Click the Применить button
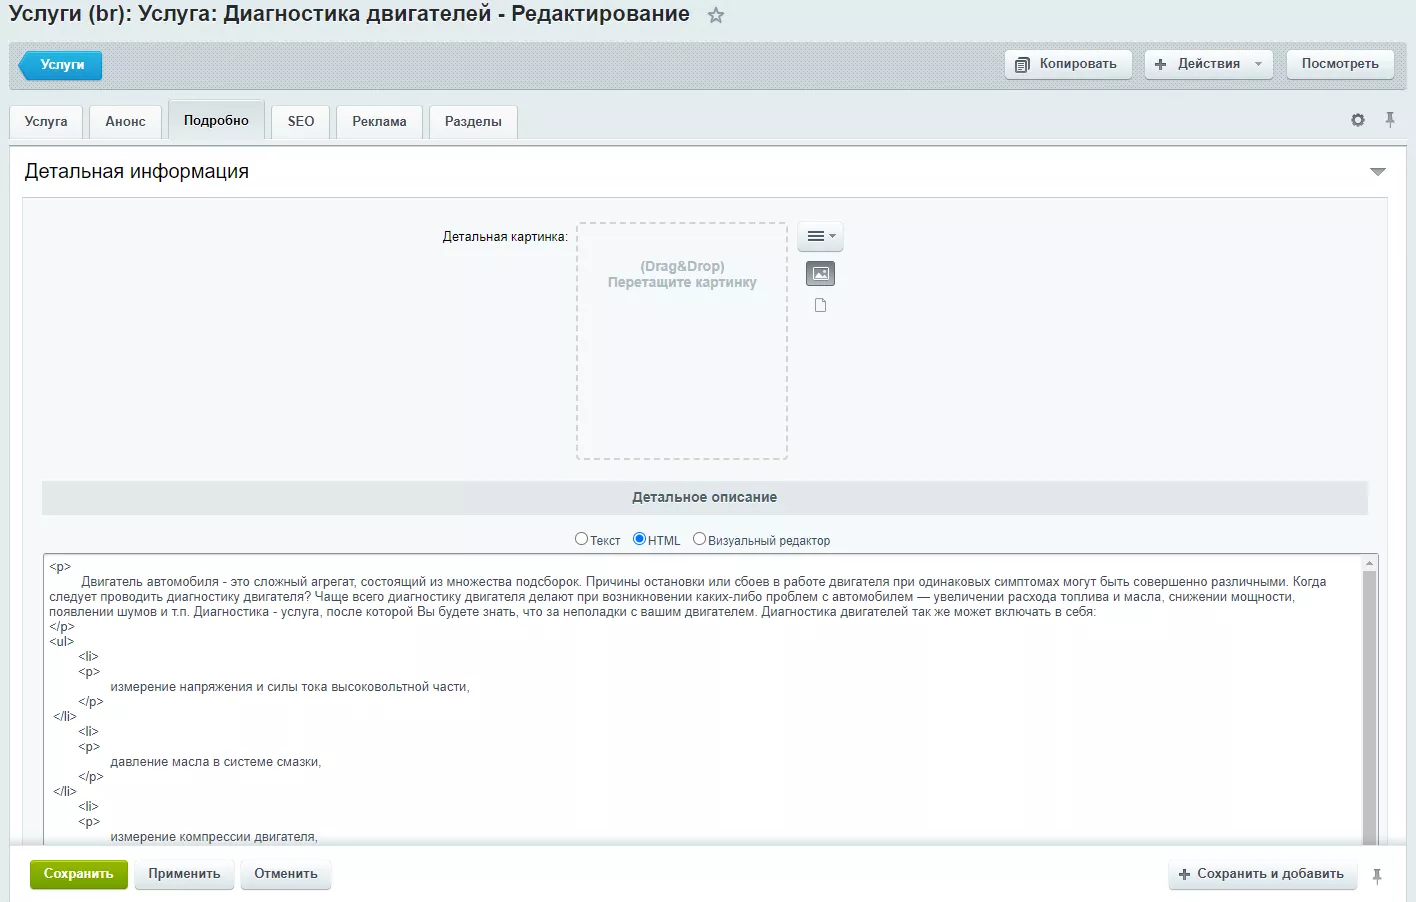 [184, 874]
